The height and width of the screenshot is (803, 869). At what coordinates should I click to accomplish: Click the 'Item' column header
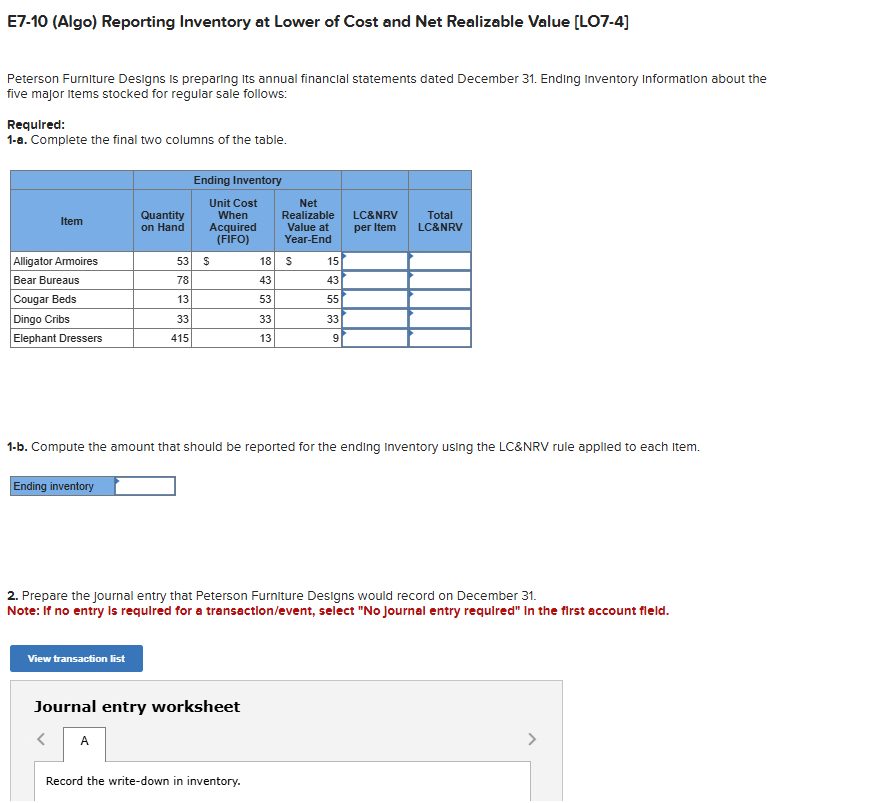point(72,221)
